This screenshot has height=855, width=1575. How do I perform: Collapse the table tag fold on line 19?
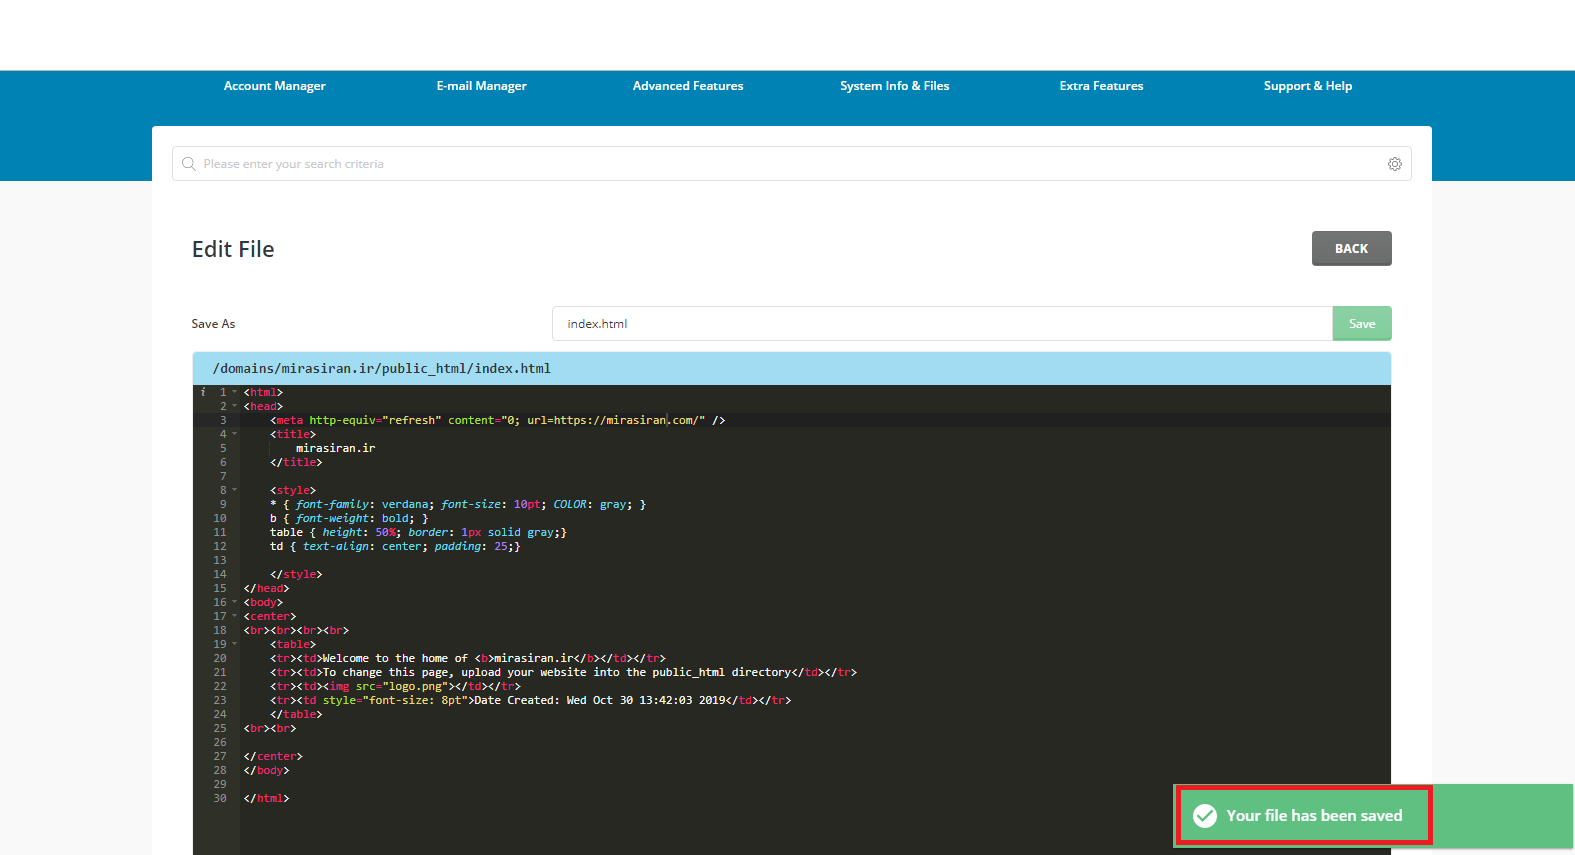[235, 644]
